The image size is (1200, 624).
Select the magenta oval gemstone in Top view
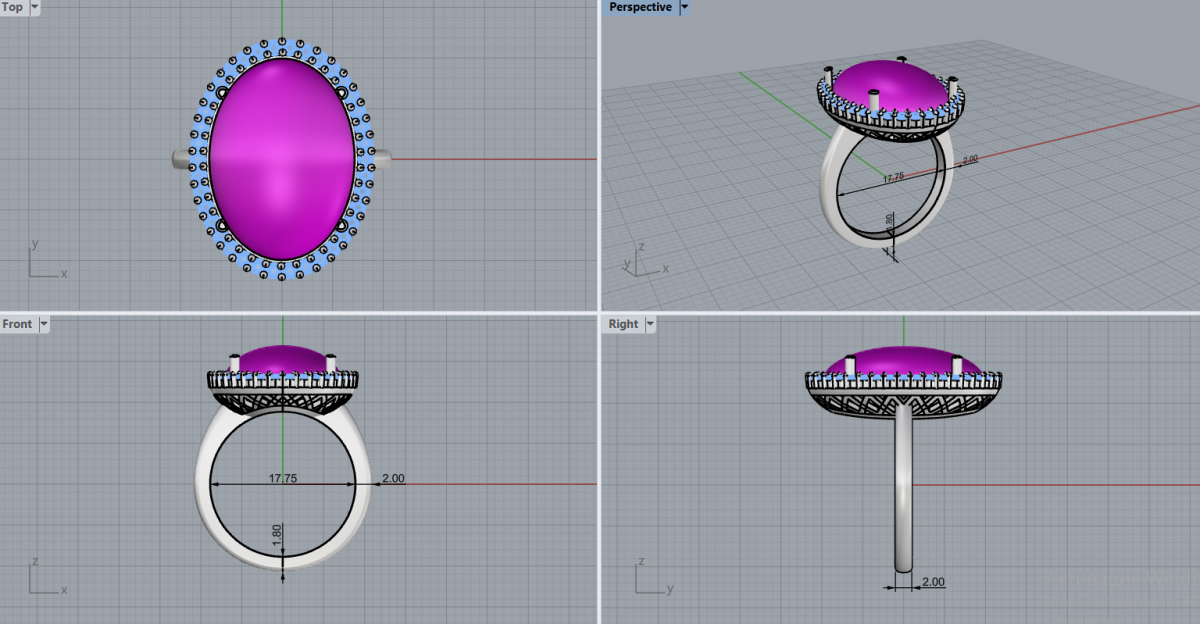click(281, 160)
